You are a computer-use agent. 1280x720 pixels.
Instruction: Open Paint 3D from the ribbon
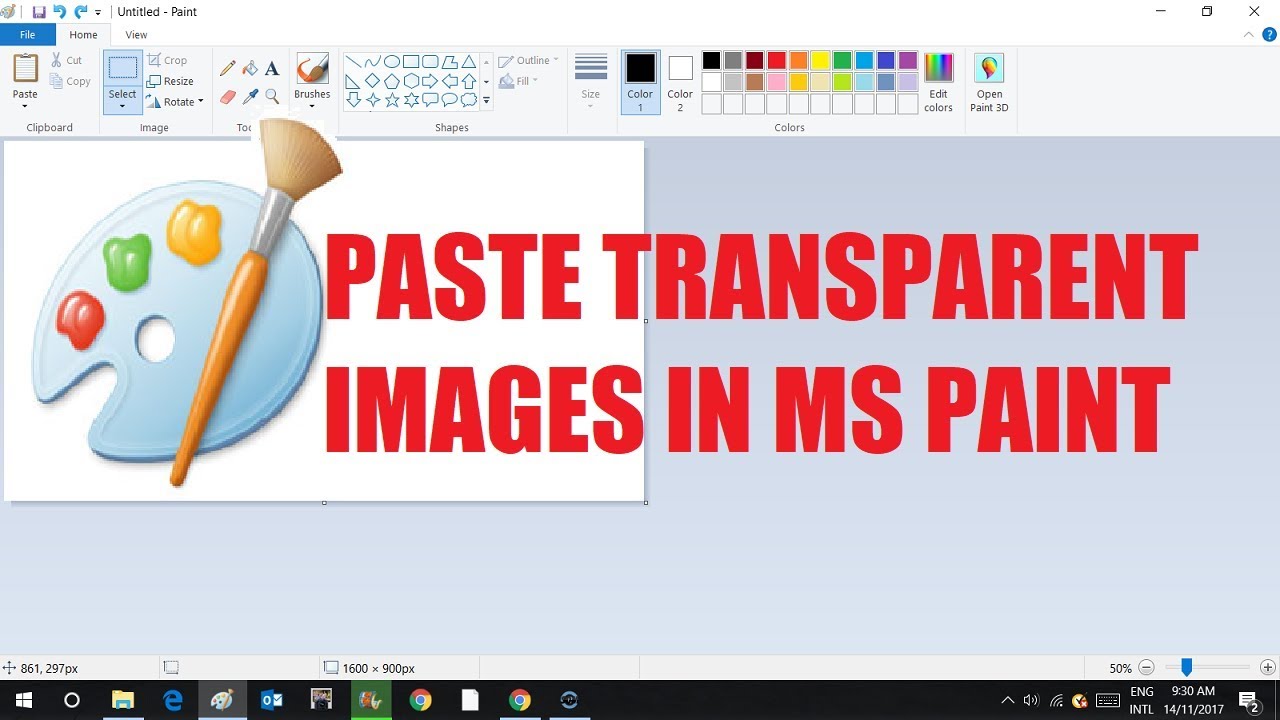(x=989, y=80)
